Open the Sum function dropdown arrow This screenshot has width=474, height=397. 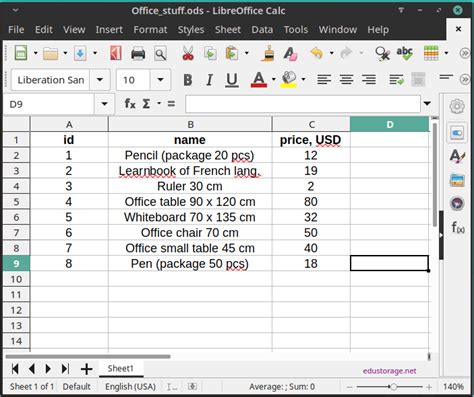click(x=159, y=104)
